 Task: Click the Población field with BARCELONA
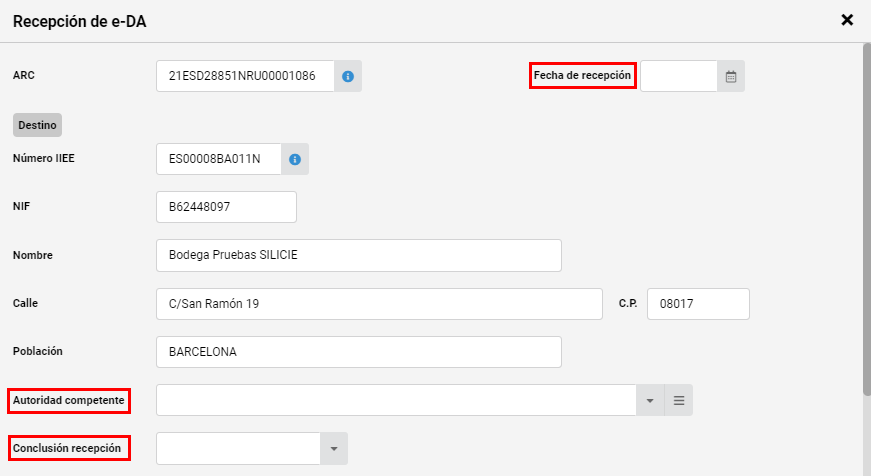point(359,352)
